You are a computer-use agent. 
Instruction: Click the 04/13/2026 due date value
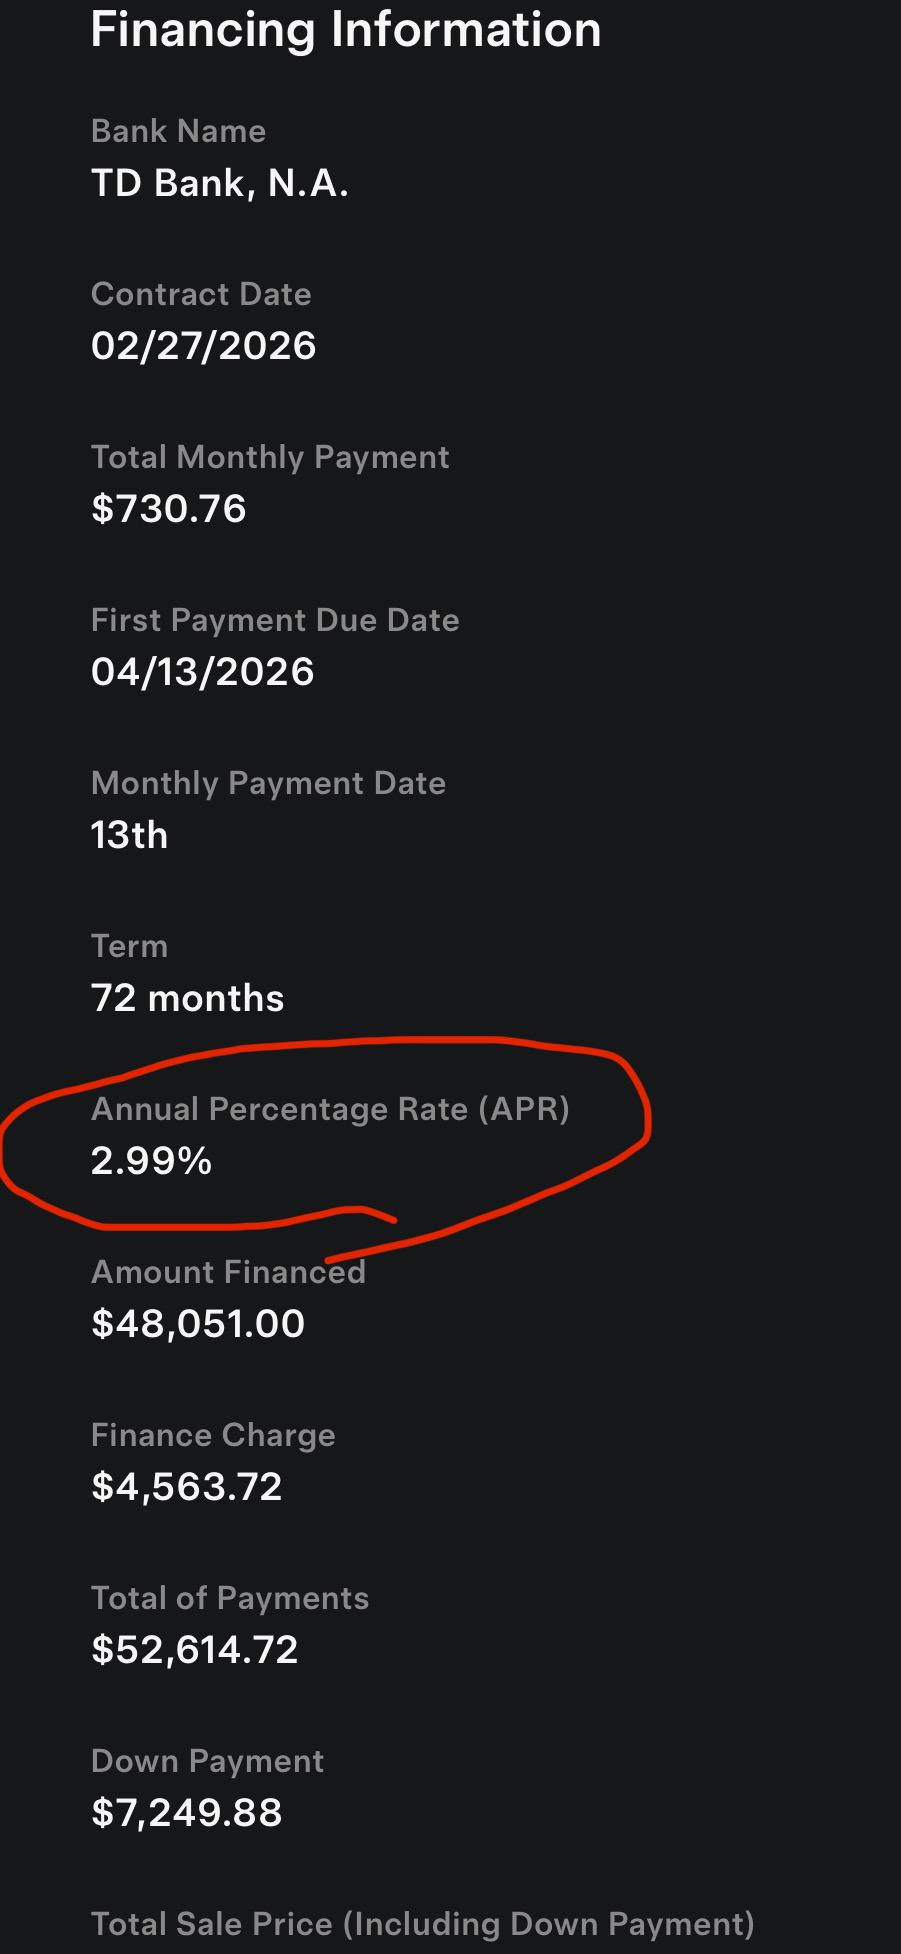click(x=202, y=672)
